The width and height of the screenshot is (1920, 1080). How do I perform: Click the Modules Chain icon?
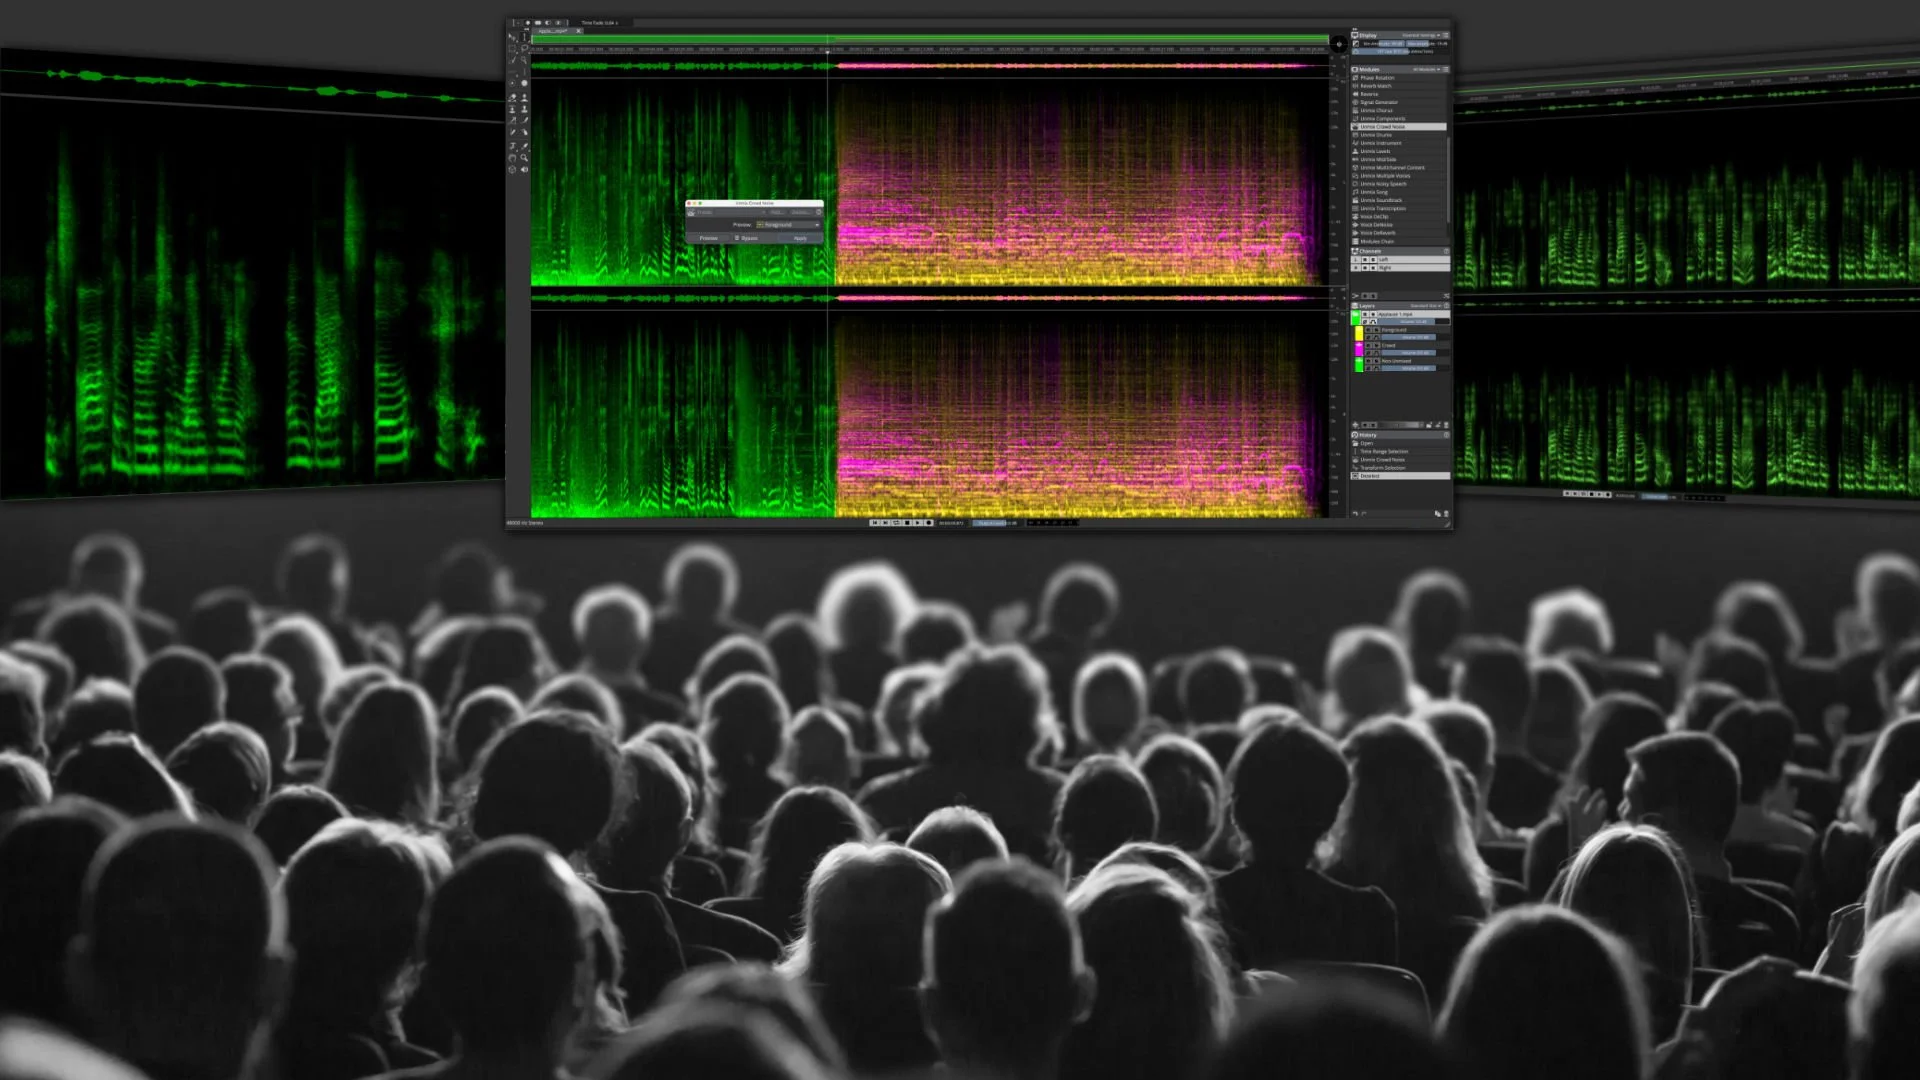point(1355,241)
